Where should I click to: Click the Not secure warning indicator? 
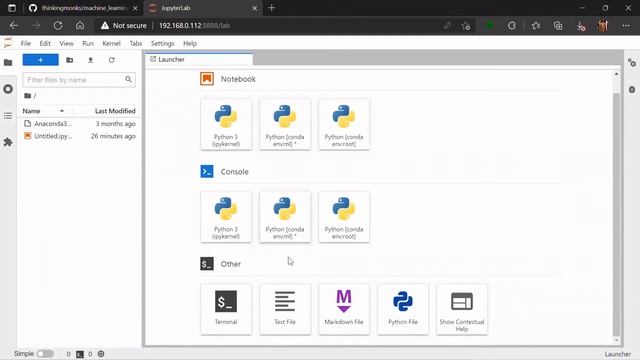point(123,25)
